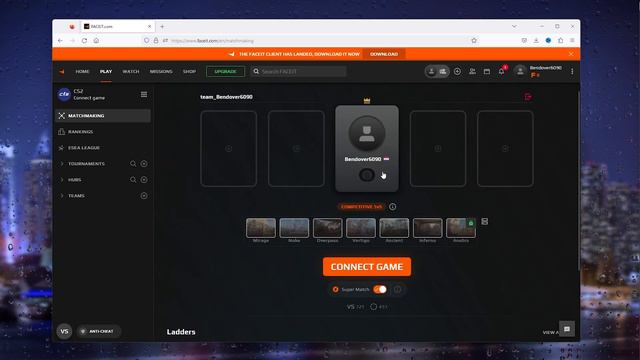The width and height of the screenshot is (640, 360).
Task: Select MATCHMAKING in the sidebar
Action: (x=103, y=116)
